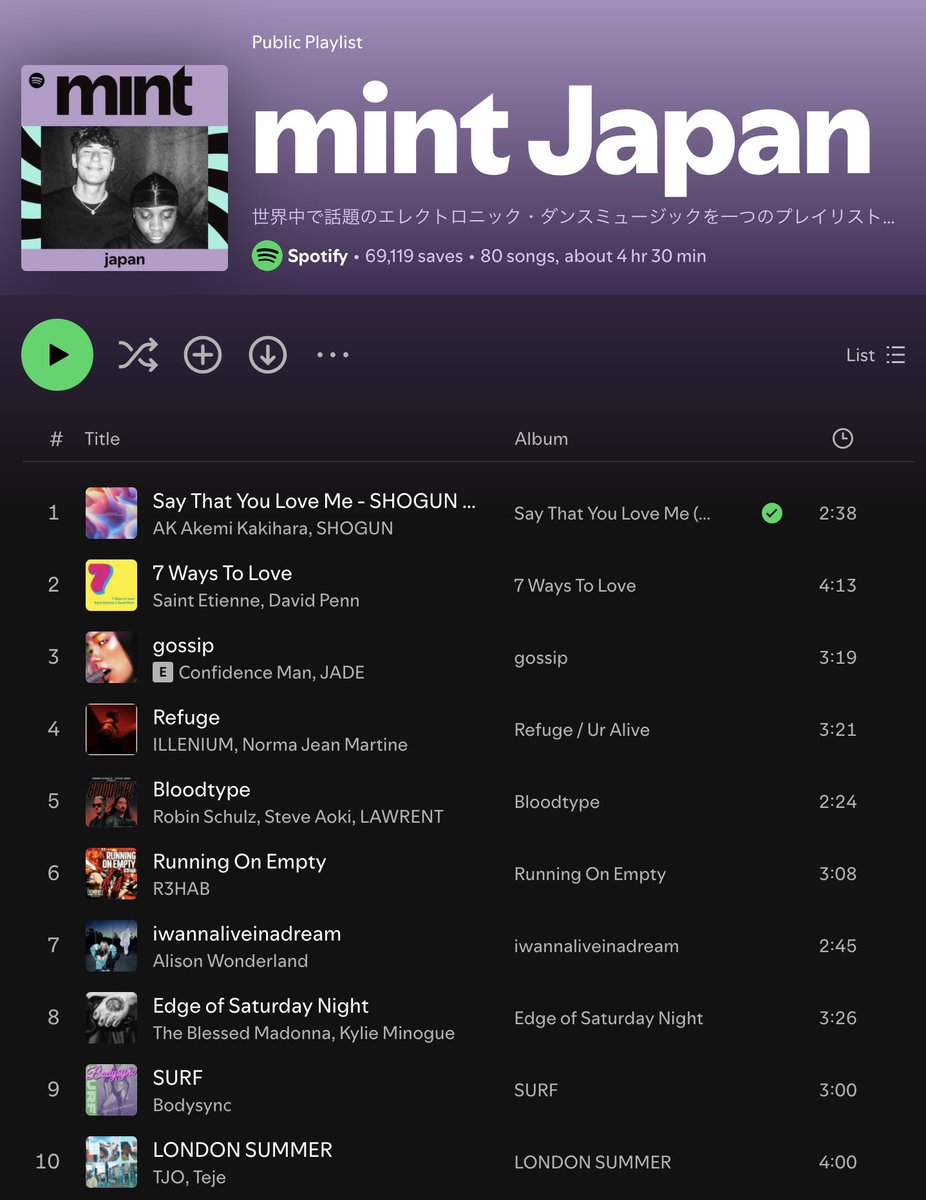Viewport: 926px width, 1200px height.
Task: Select LONDON SUMMER track title
Action: pos(242,1149)
